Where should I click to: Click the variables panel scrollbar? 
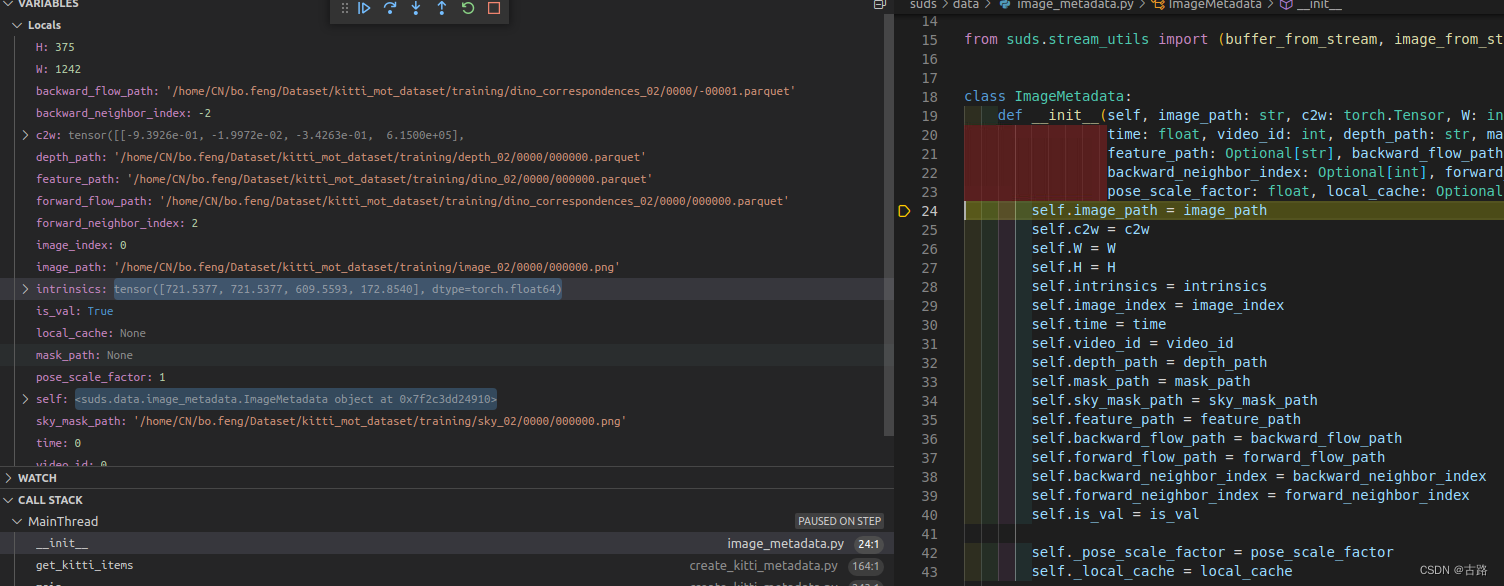click(x=890, y=225)
